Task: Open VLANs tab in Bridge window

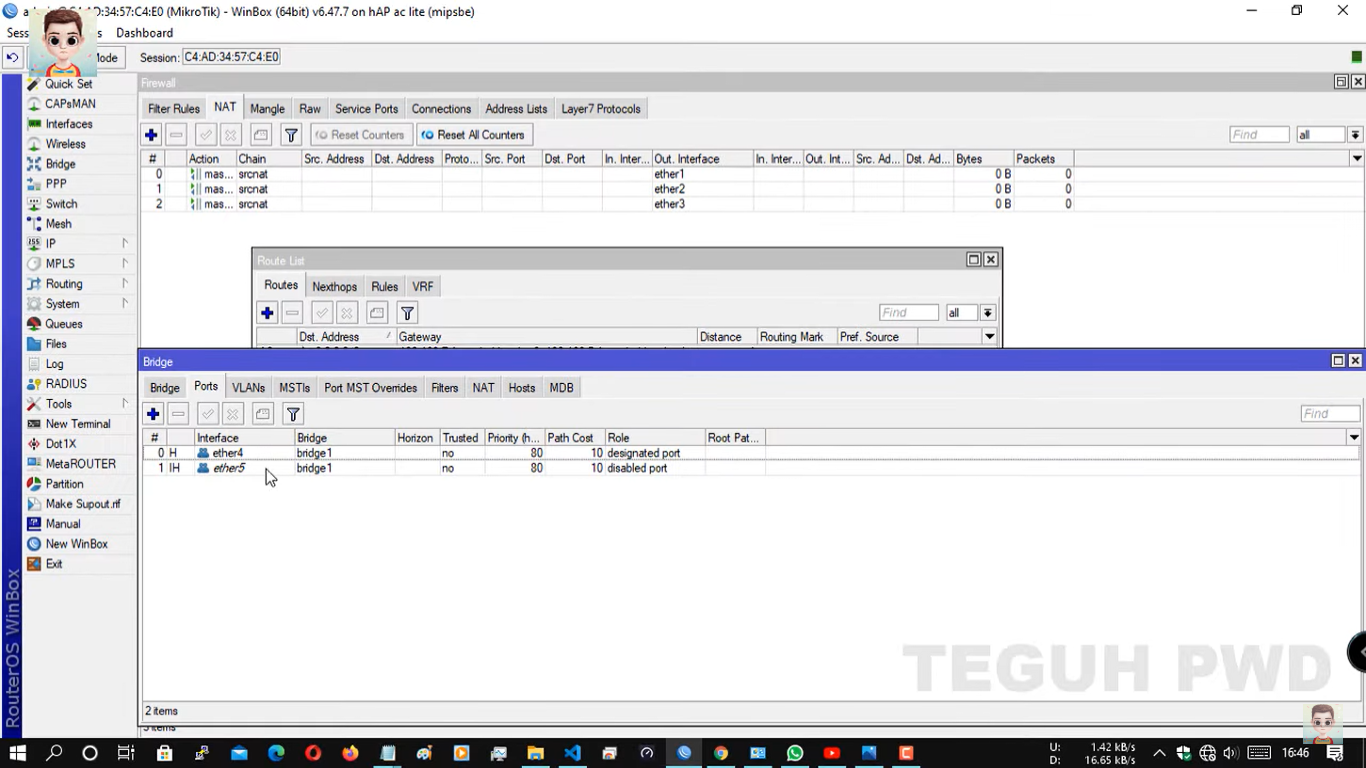Action: click(x=248, y=388)
